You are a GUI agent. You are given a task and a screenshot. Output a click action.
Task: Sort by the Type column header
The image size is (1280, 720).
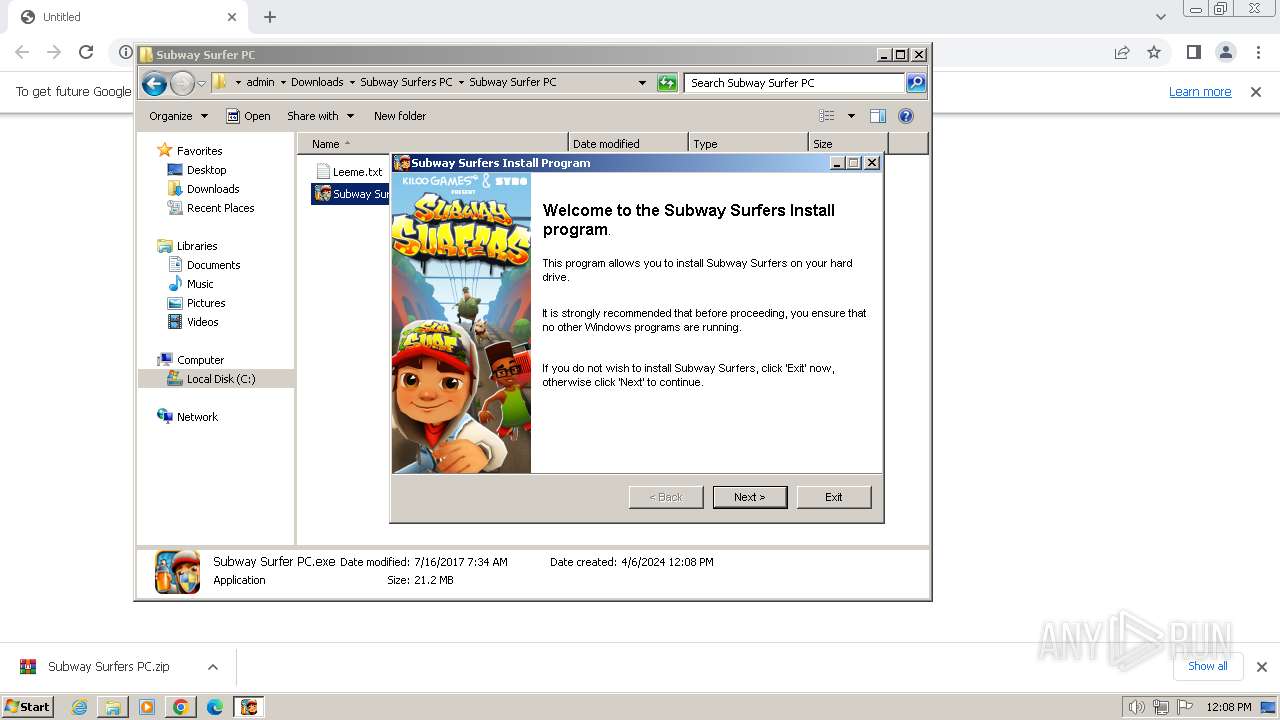click(x=748, y=144)
